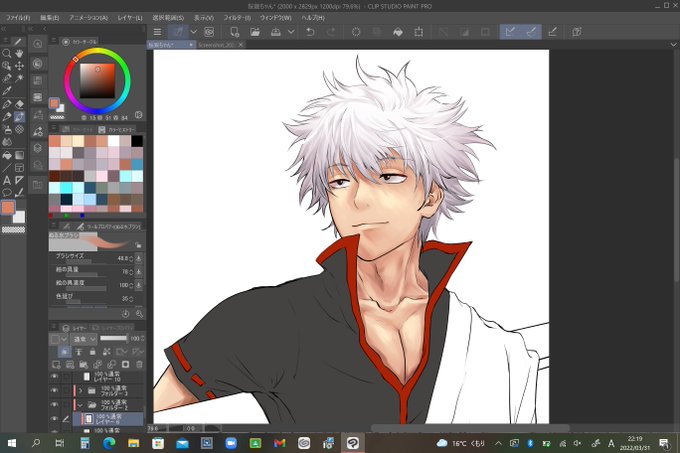Toggle visibility eye of レイヤー 6
Image resolution: width=680 pixels, height=453 pixels.
tap(54, 419)
